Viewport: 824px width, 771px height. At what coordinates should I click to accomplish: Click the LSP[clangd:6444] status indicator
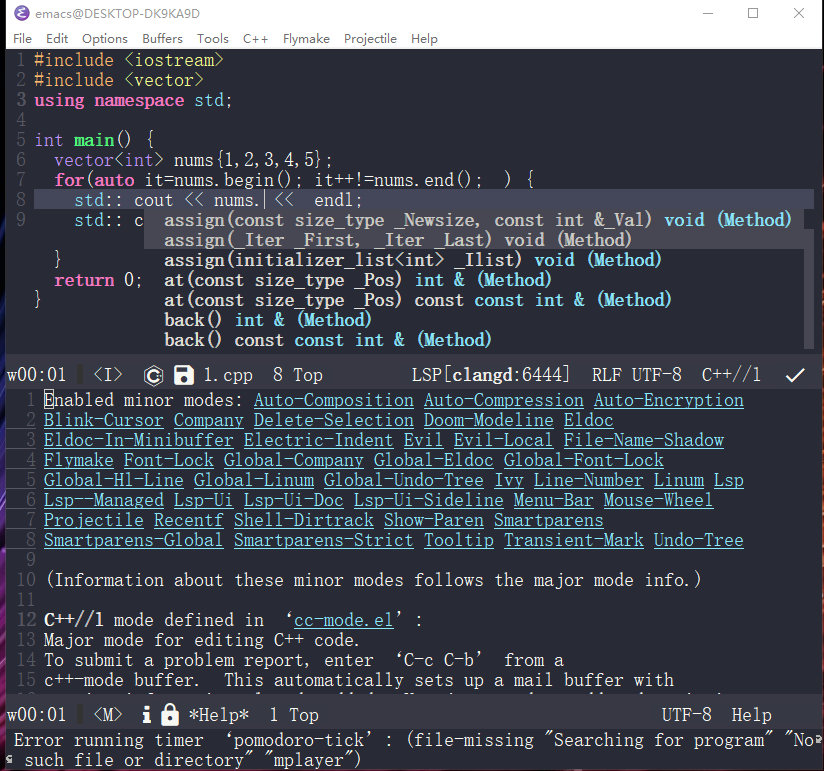pyautogui.click(x=491, y=375)
